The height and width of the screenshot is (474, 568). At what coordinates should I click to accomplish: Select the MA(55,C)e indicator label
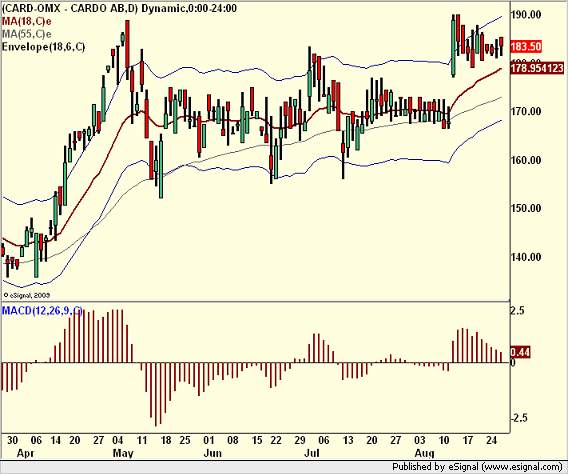(x=26, y=34)
